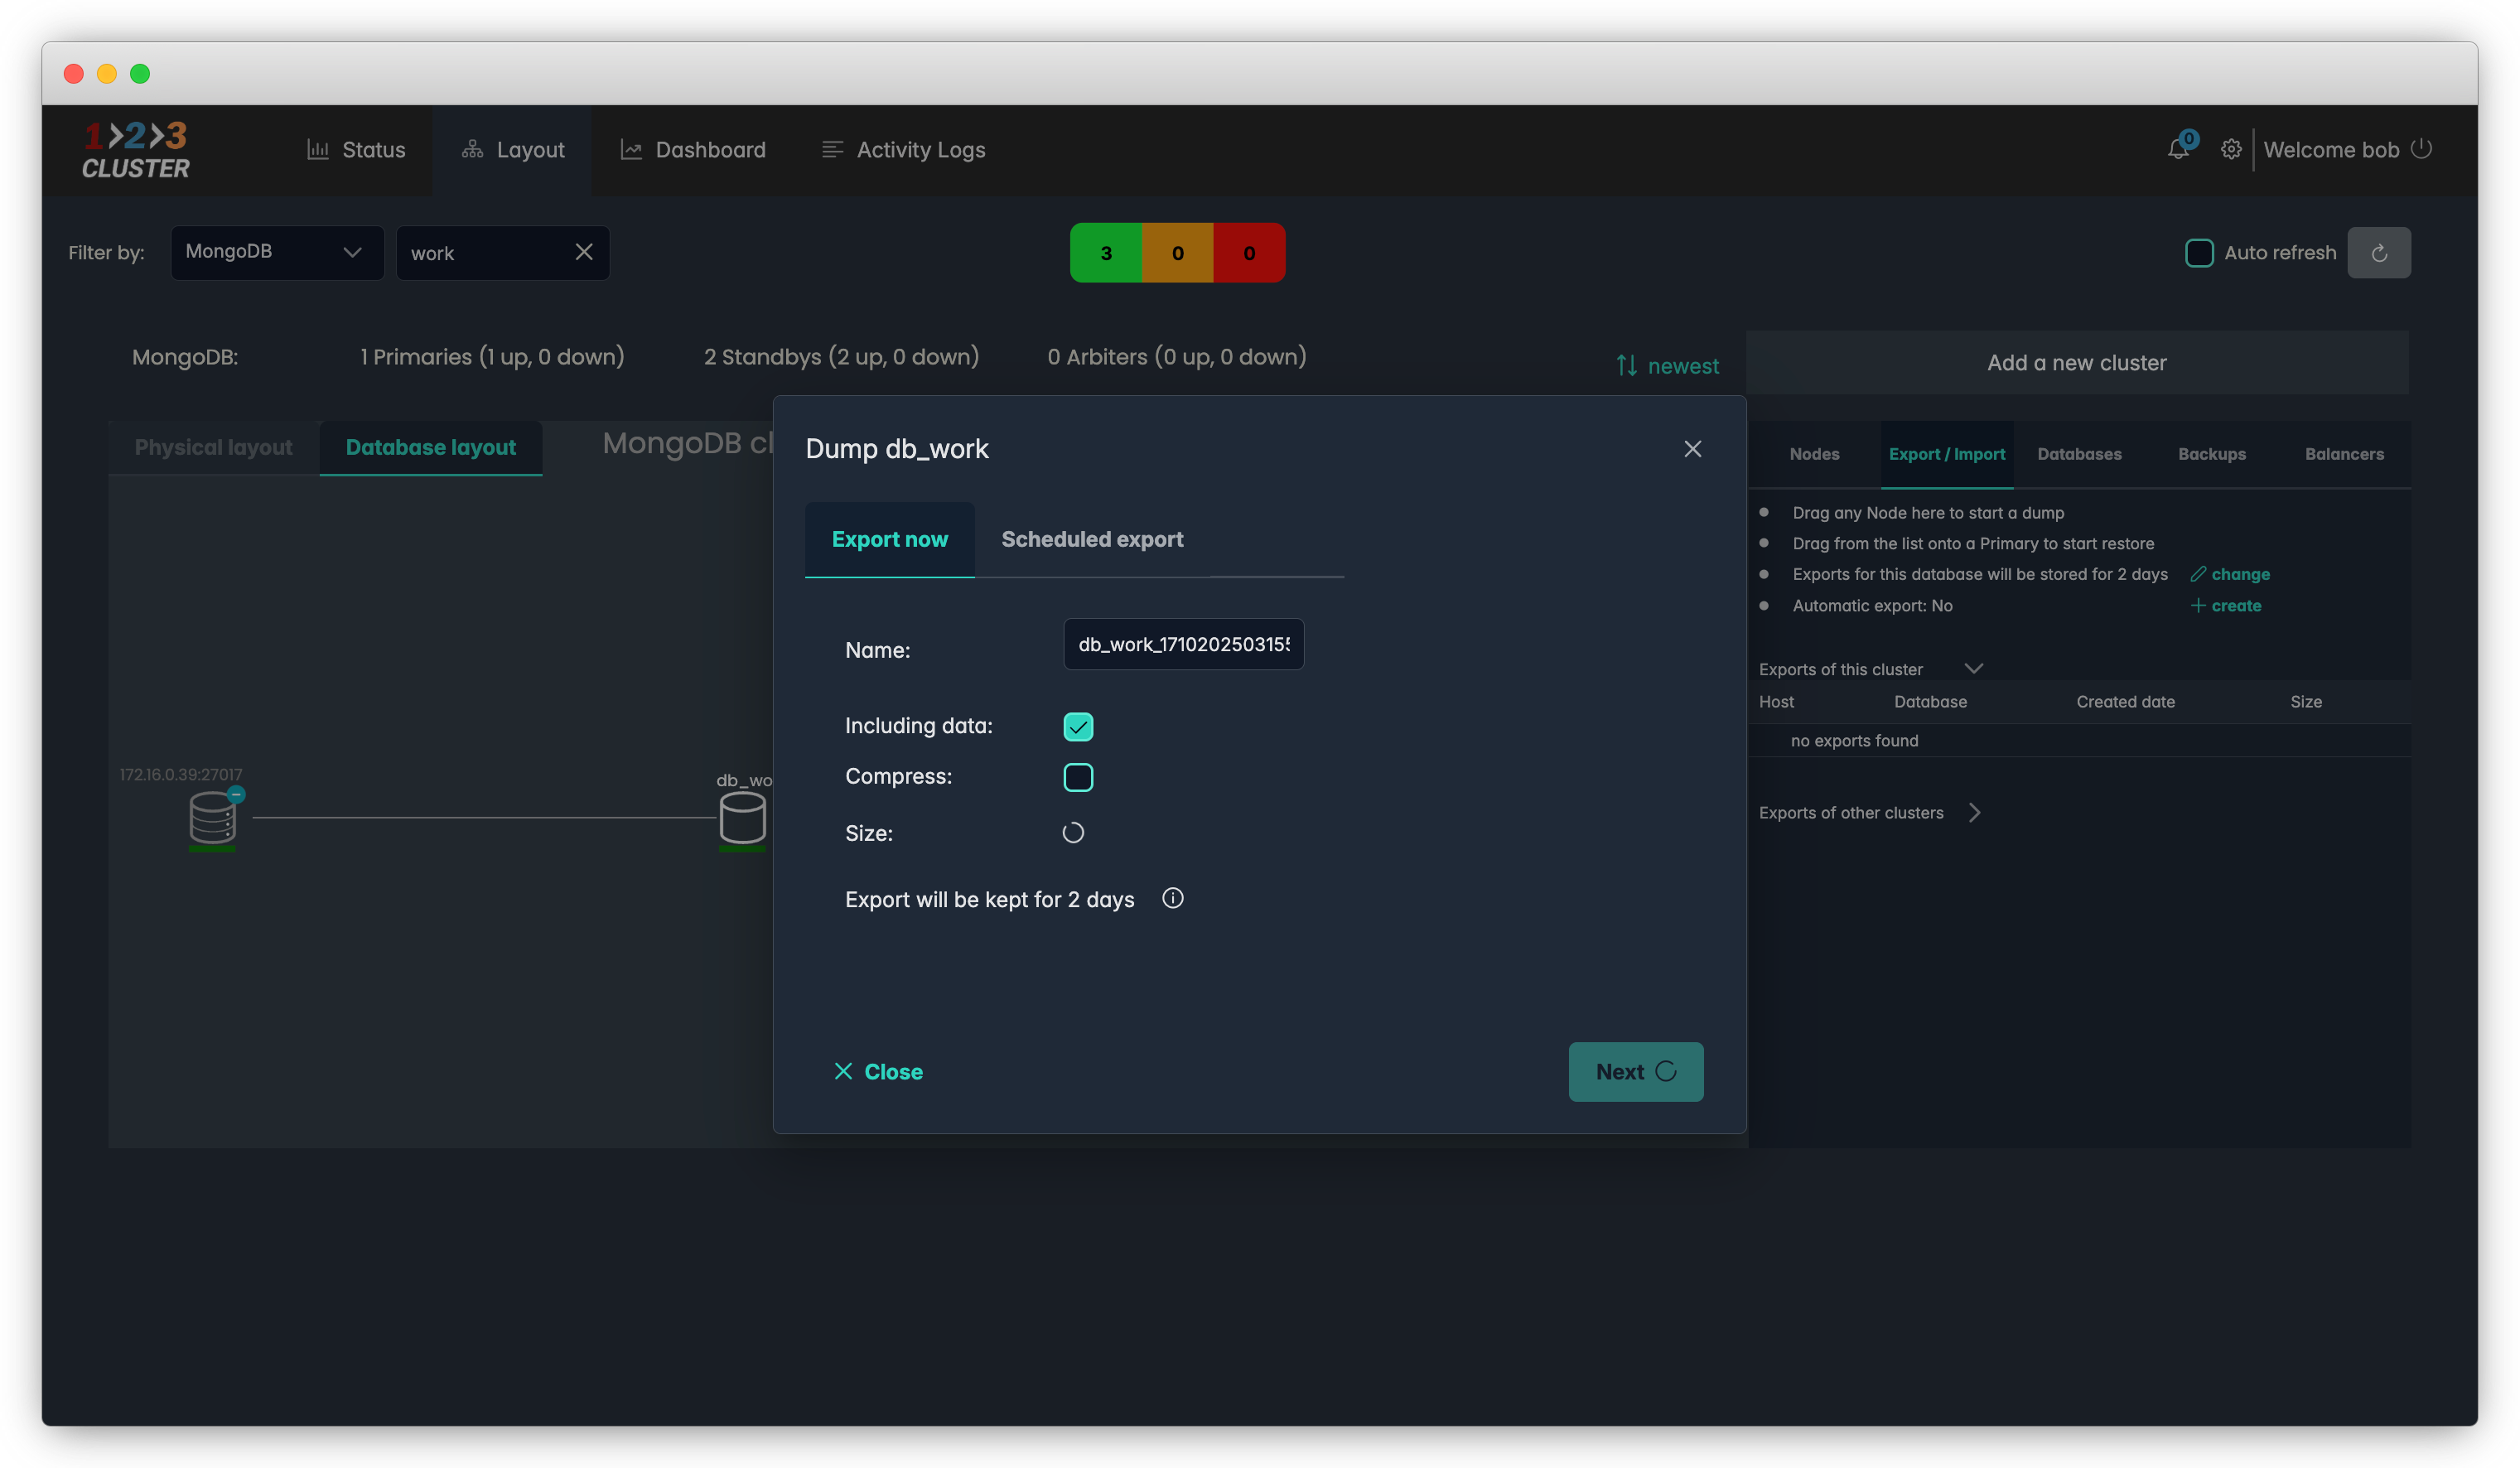Click the Next button
Screen dimensions: 2520x1468
(1635, 1072)
